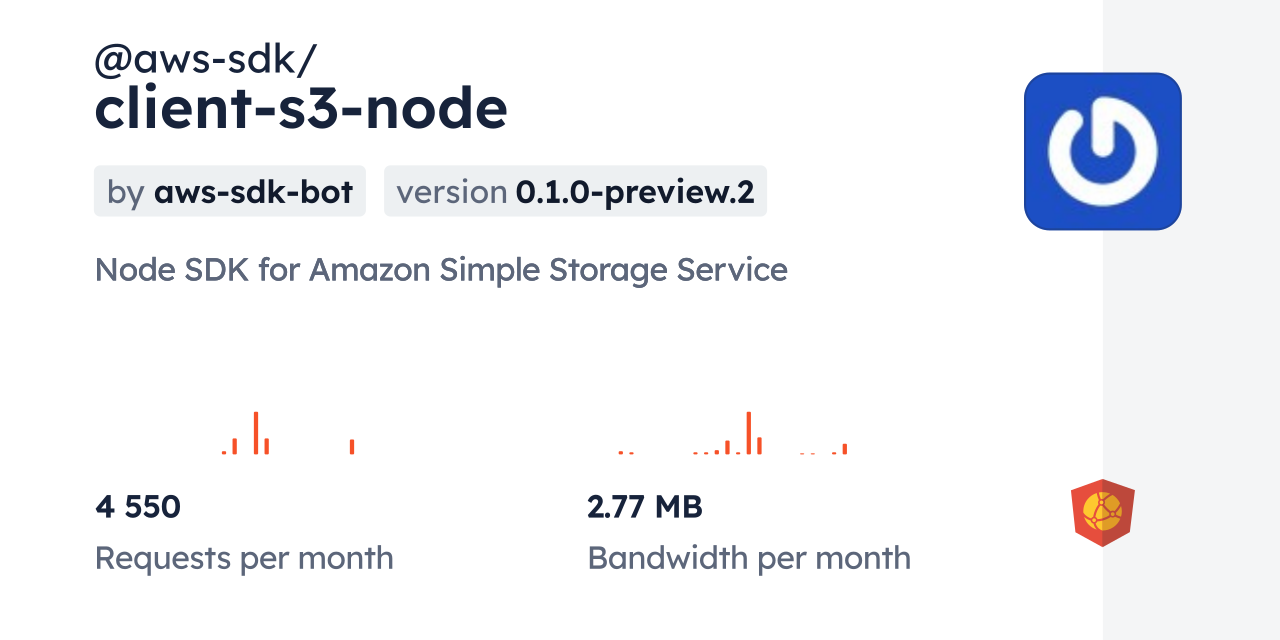Click the "Requests per month" label
The width and height of the screenshot is (1280, 640).
point(244,557)
